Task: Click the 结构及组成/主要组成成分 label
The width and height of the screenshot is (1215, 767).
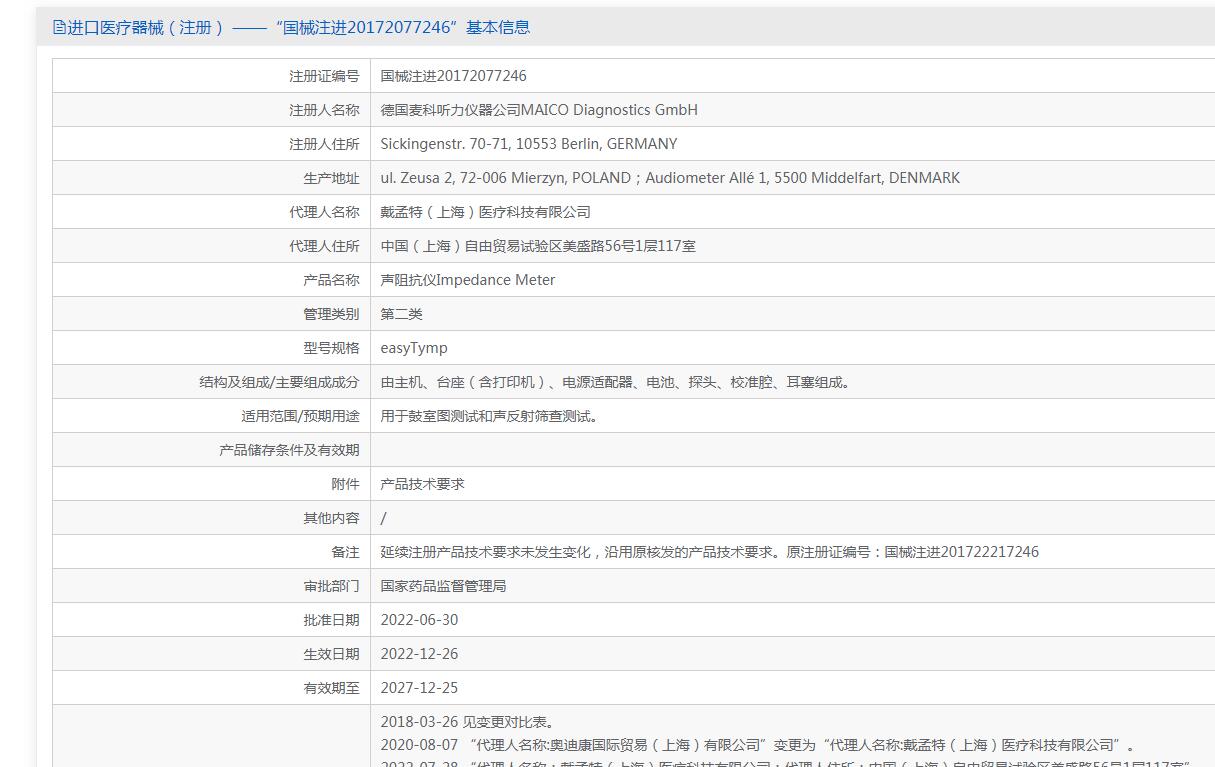Action: pyautogui.click(x=279, y=382)
